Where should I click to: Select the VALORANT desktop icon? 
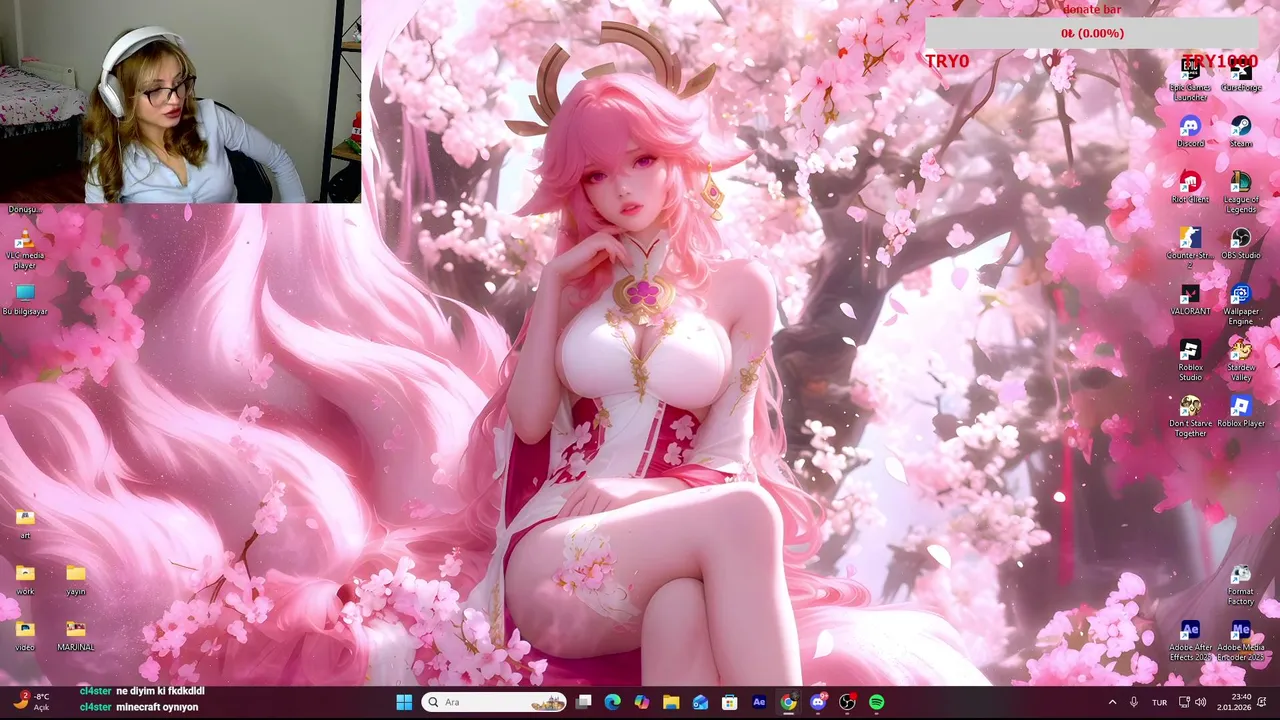coord(1190,300)
